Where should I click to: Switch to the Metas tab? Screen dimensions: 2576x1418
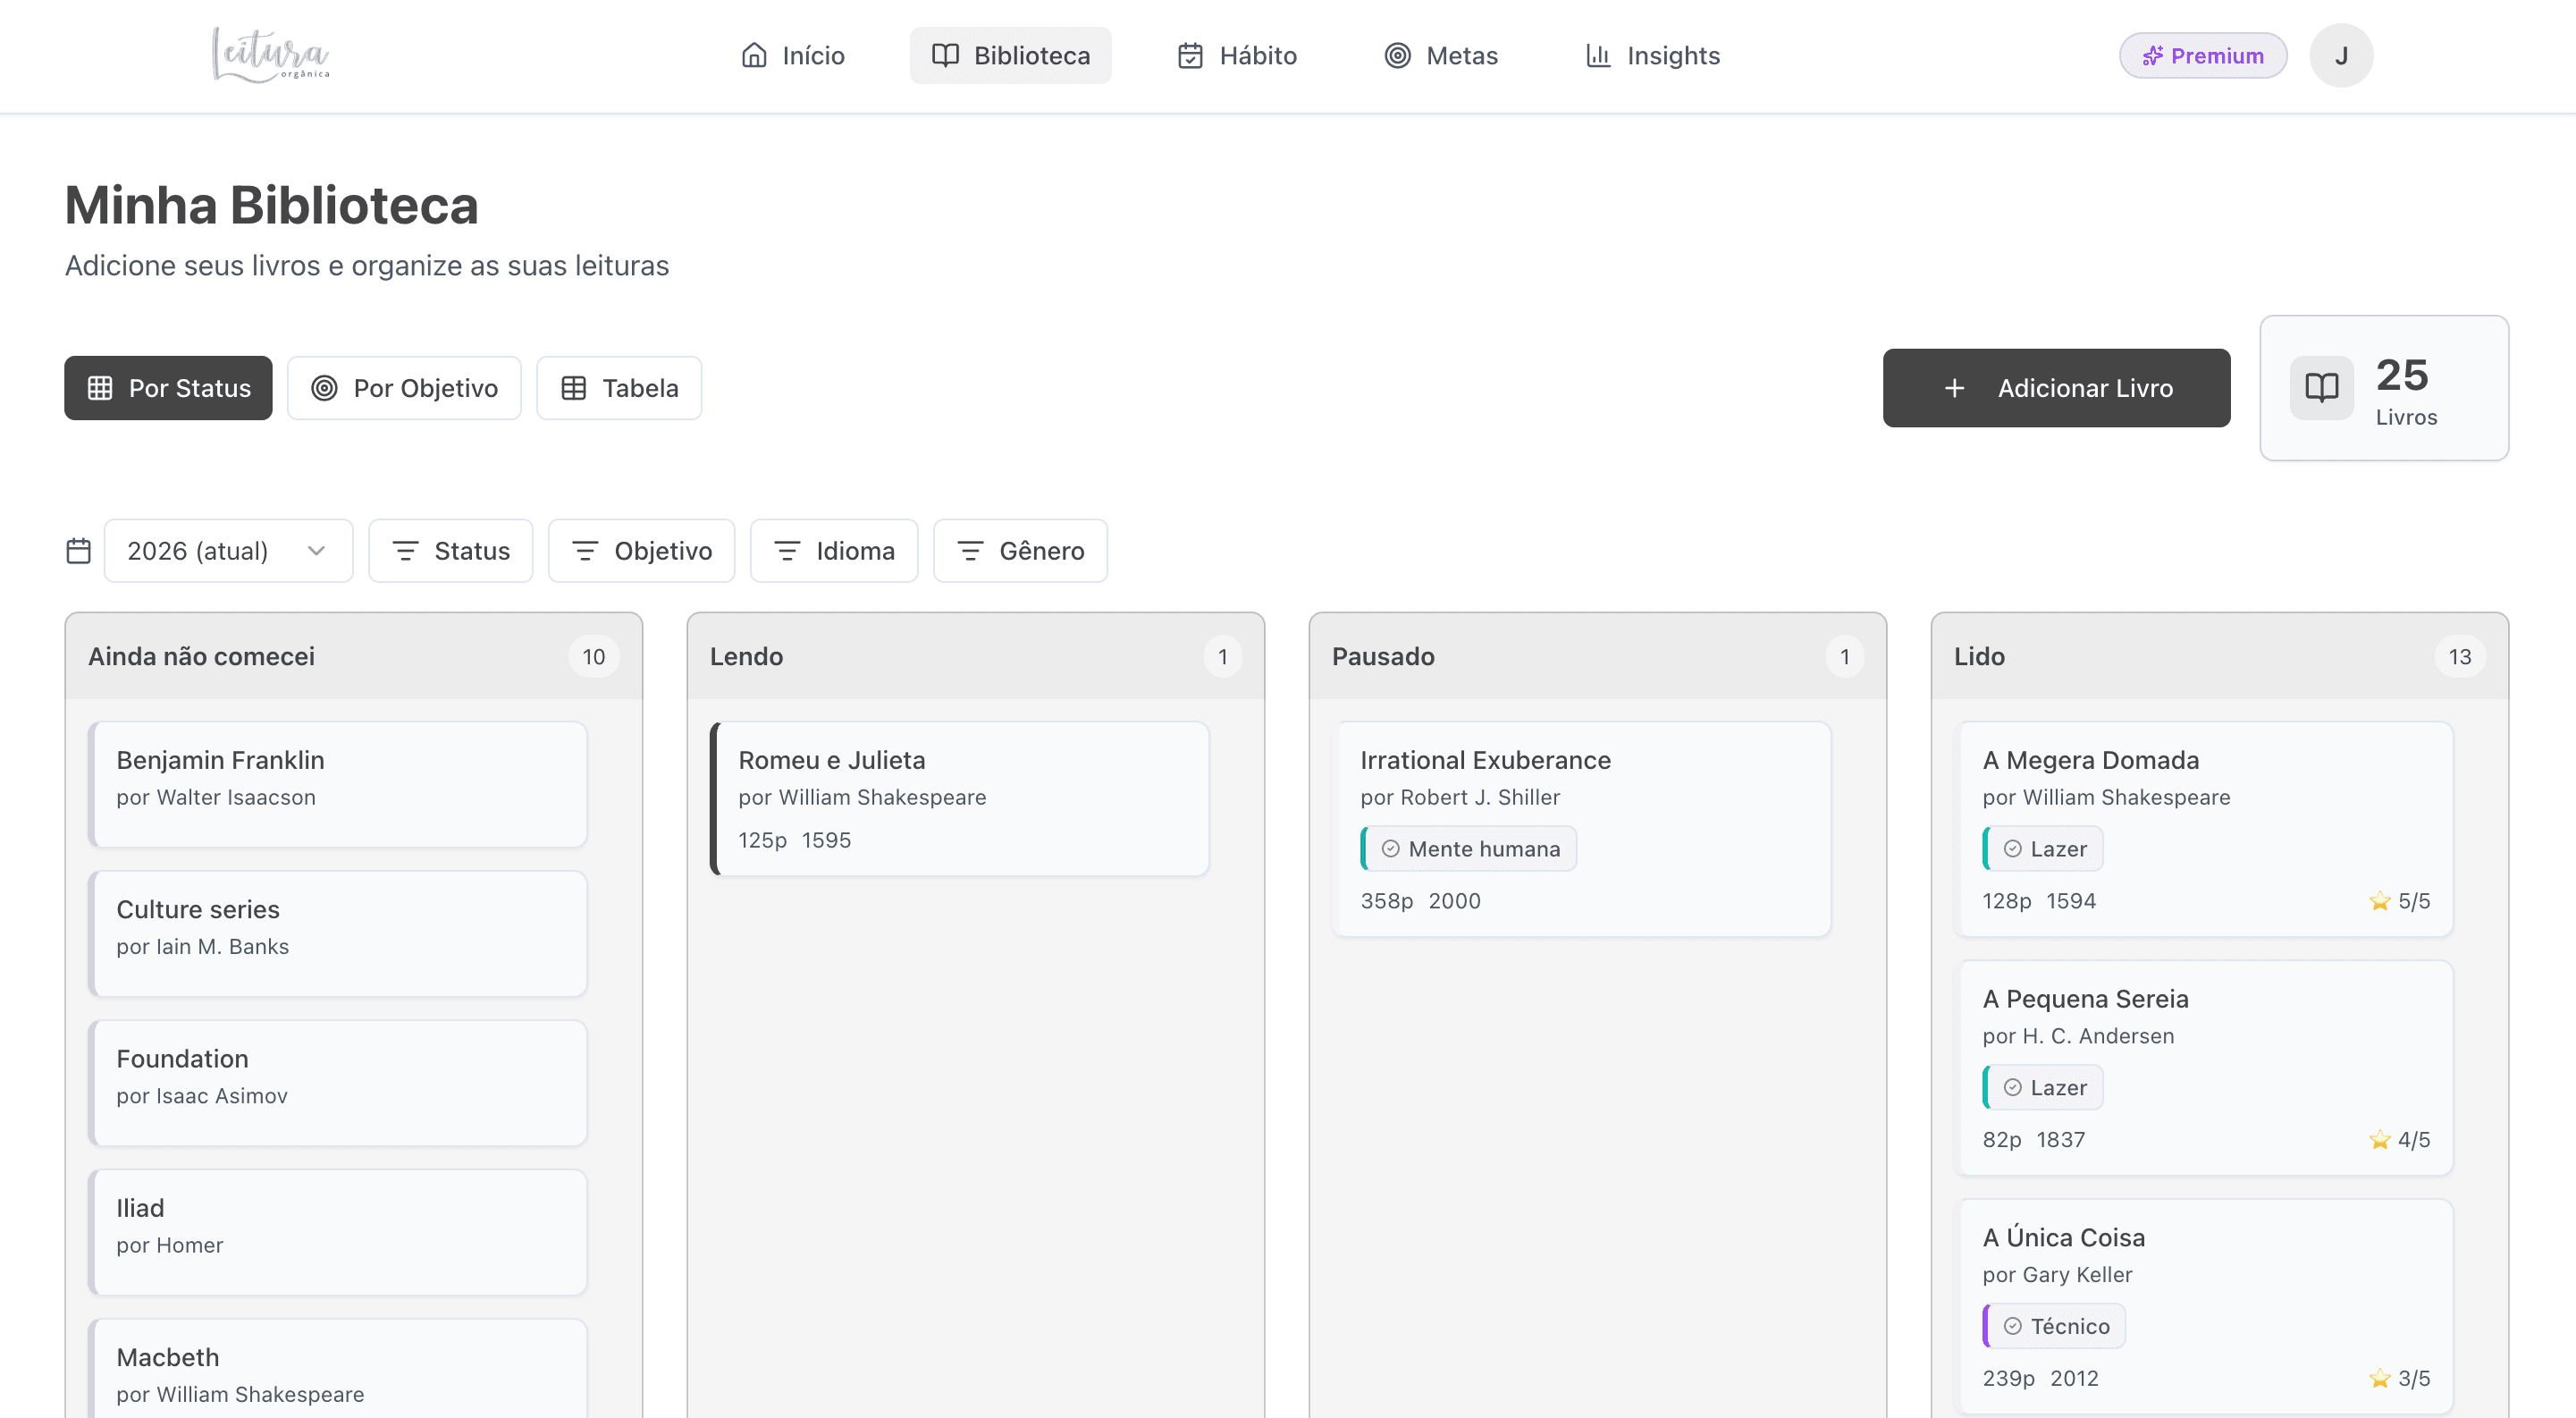tap(1440, 55)
